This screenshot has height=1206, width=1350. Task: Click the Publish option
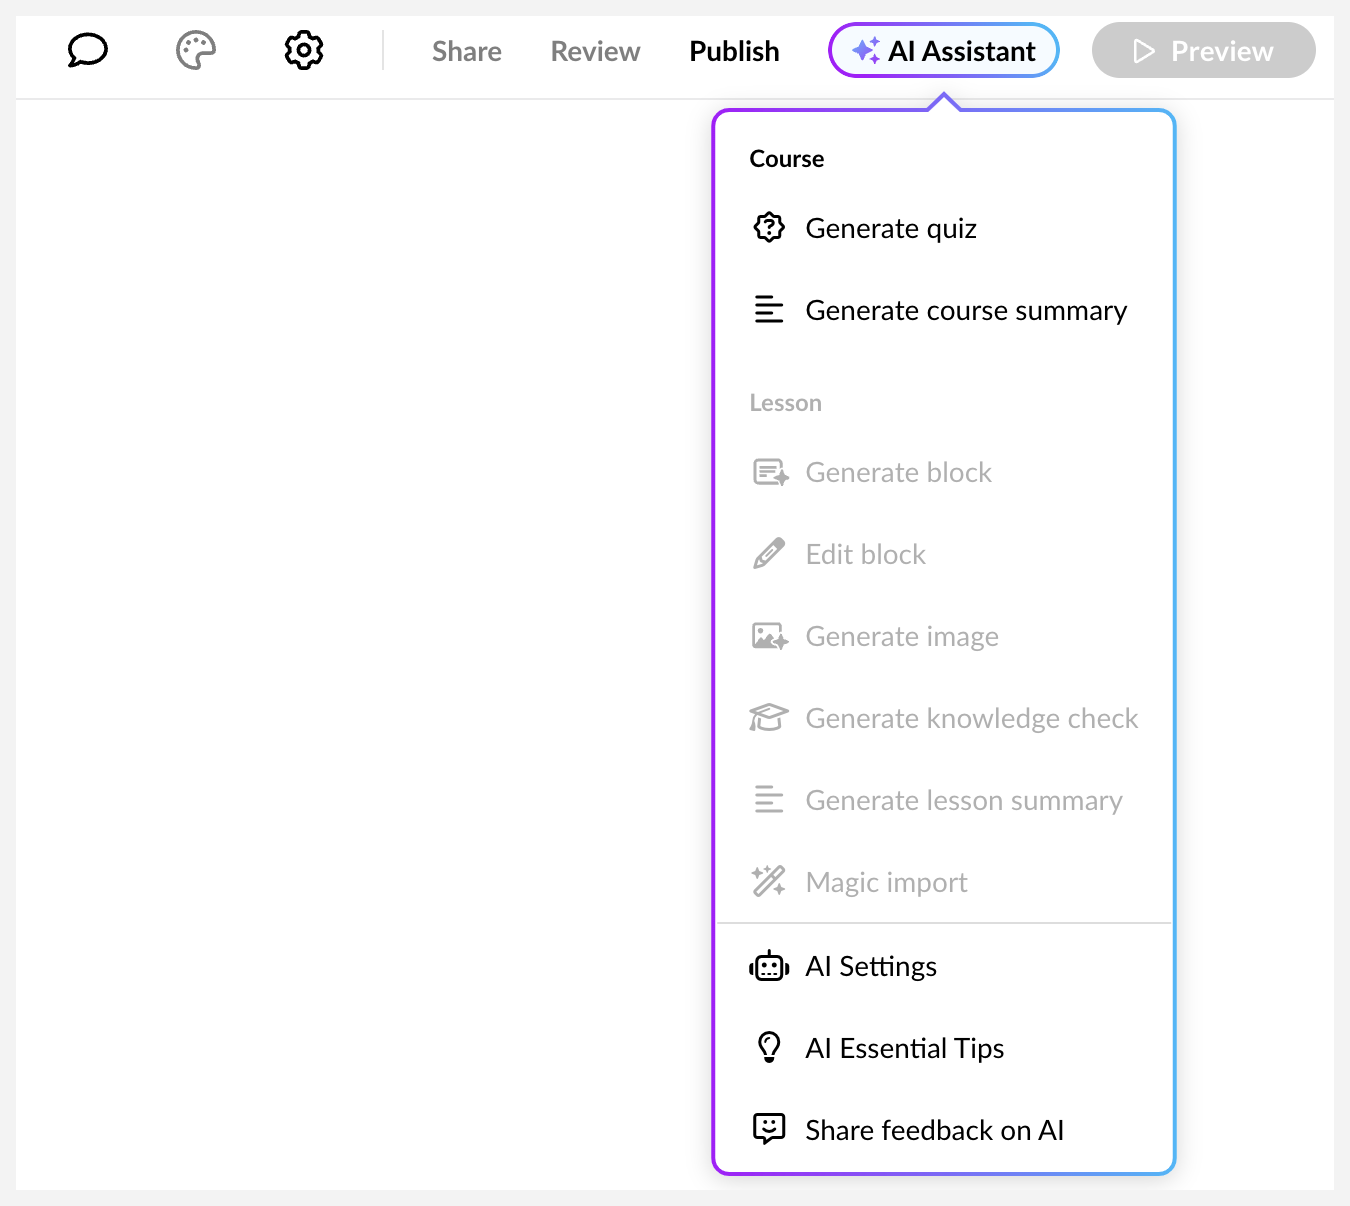click(734, 50)
